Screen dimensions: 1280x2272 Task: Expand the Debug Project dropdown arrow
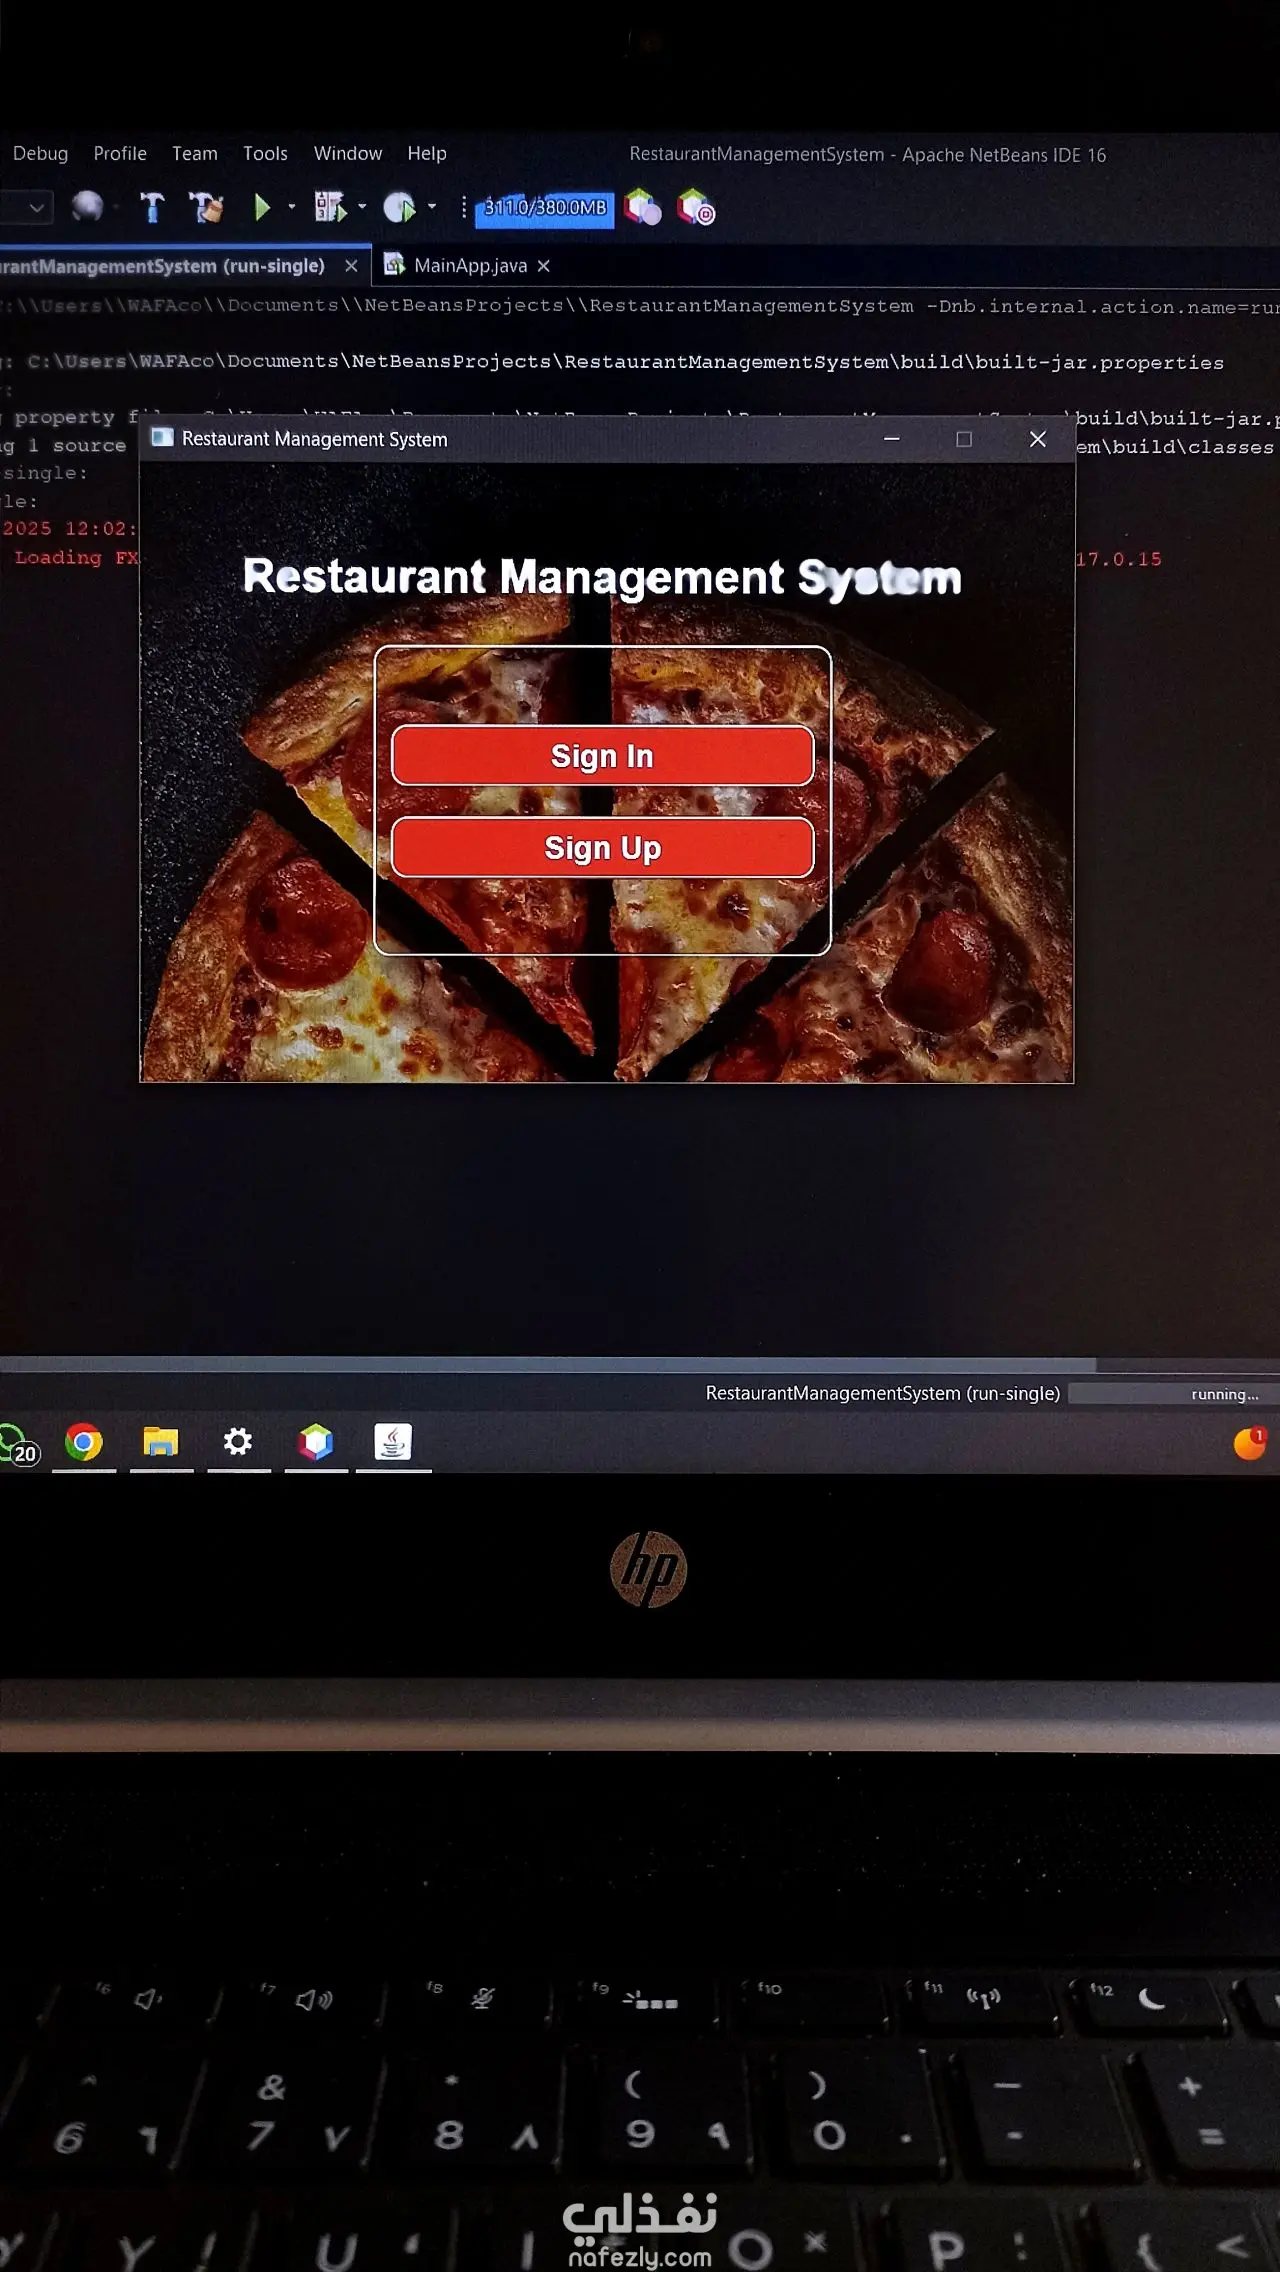point(362,207)
